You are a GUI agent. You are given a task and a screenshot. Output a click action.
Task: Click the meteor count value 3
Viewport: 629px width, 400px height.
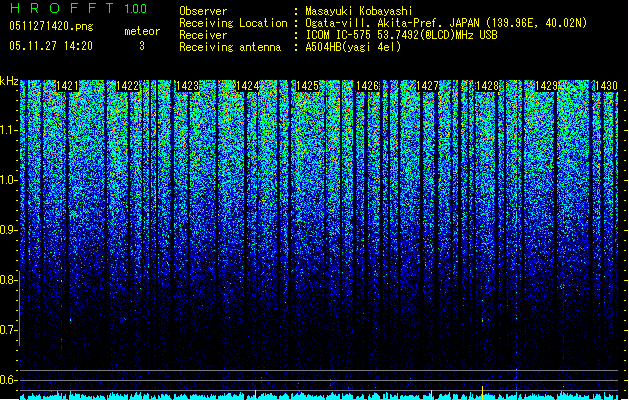click(x=142, y=46)
